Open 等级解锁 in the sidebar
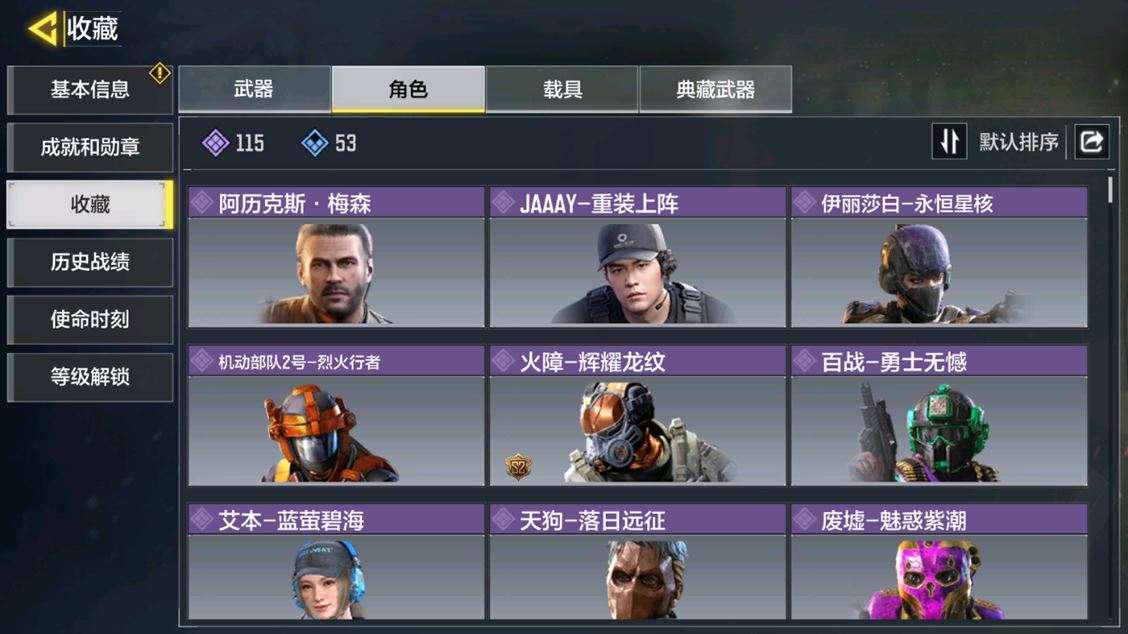The height and width of the screenshot is (634, 1128). point(90,377)
